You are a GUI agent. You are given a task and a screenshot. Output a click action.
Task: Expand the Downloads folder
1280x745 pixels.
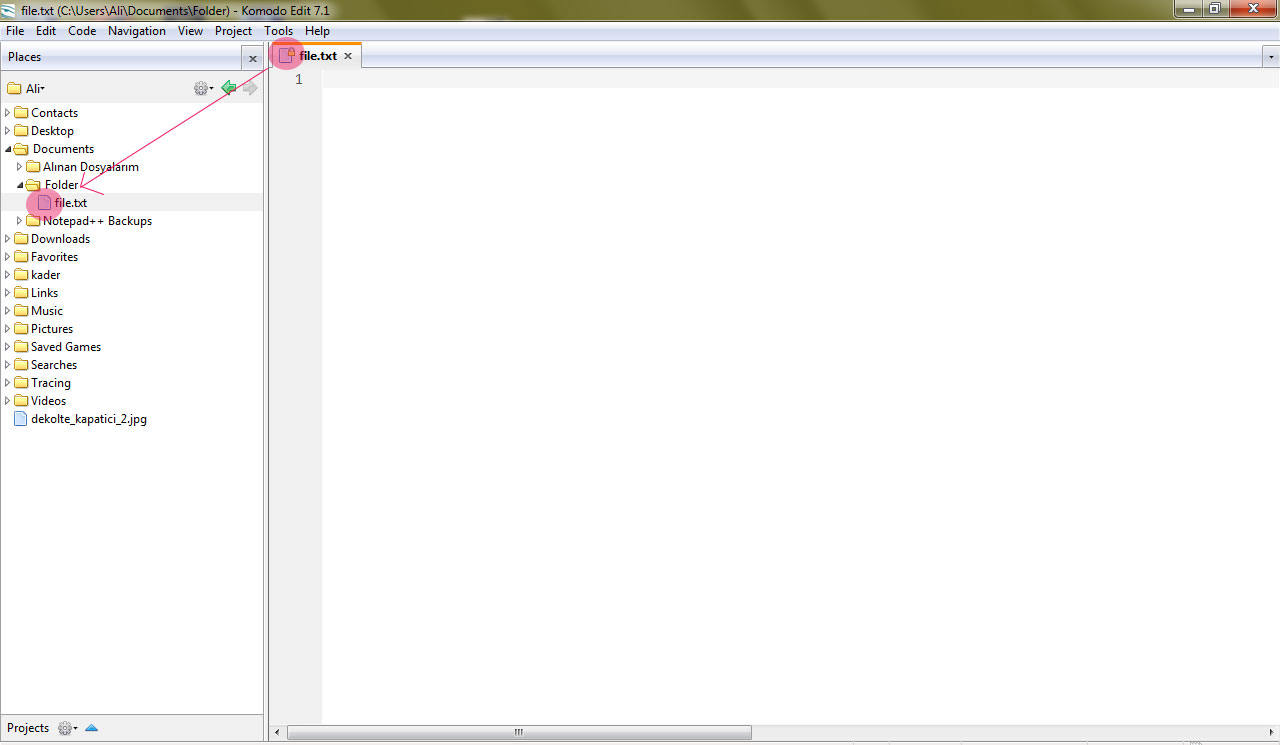pos(8,238)
